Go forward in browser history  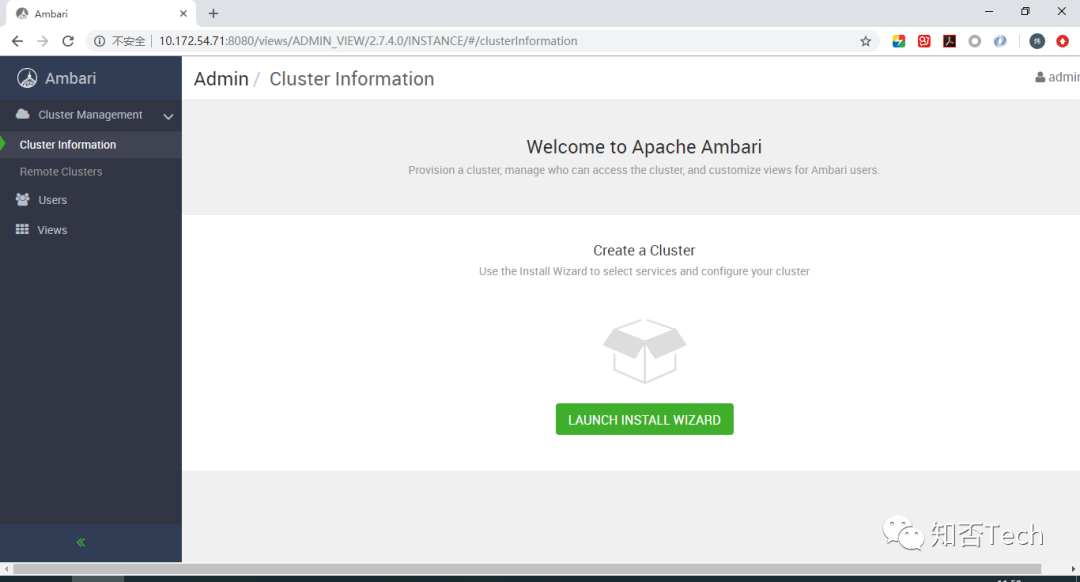click(43, 41)
